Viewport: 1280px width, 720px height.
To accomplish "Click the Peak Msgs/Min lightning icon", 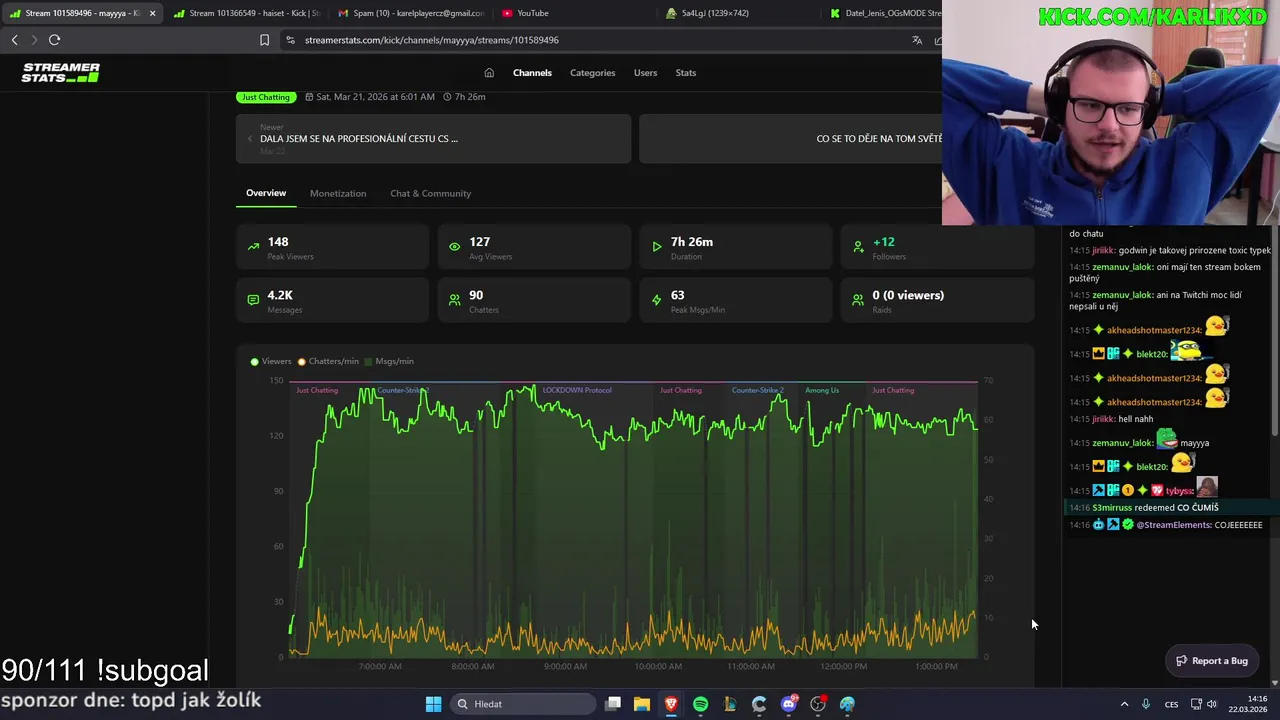I will pyautogui.click(x=657, y=299).
